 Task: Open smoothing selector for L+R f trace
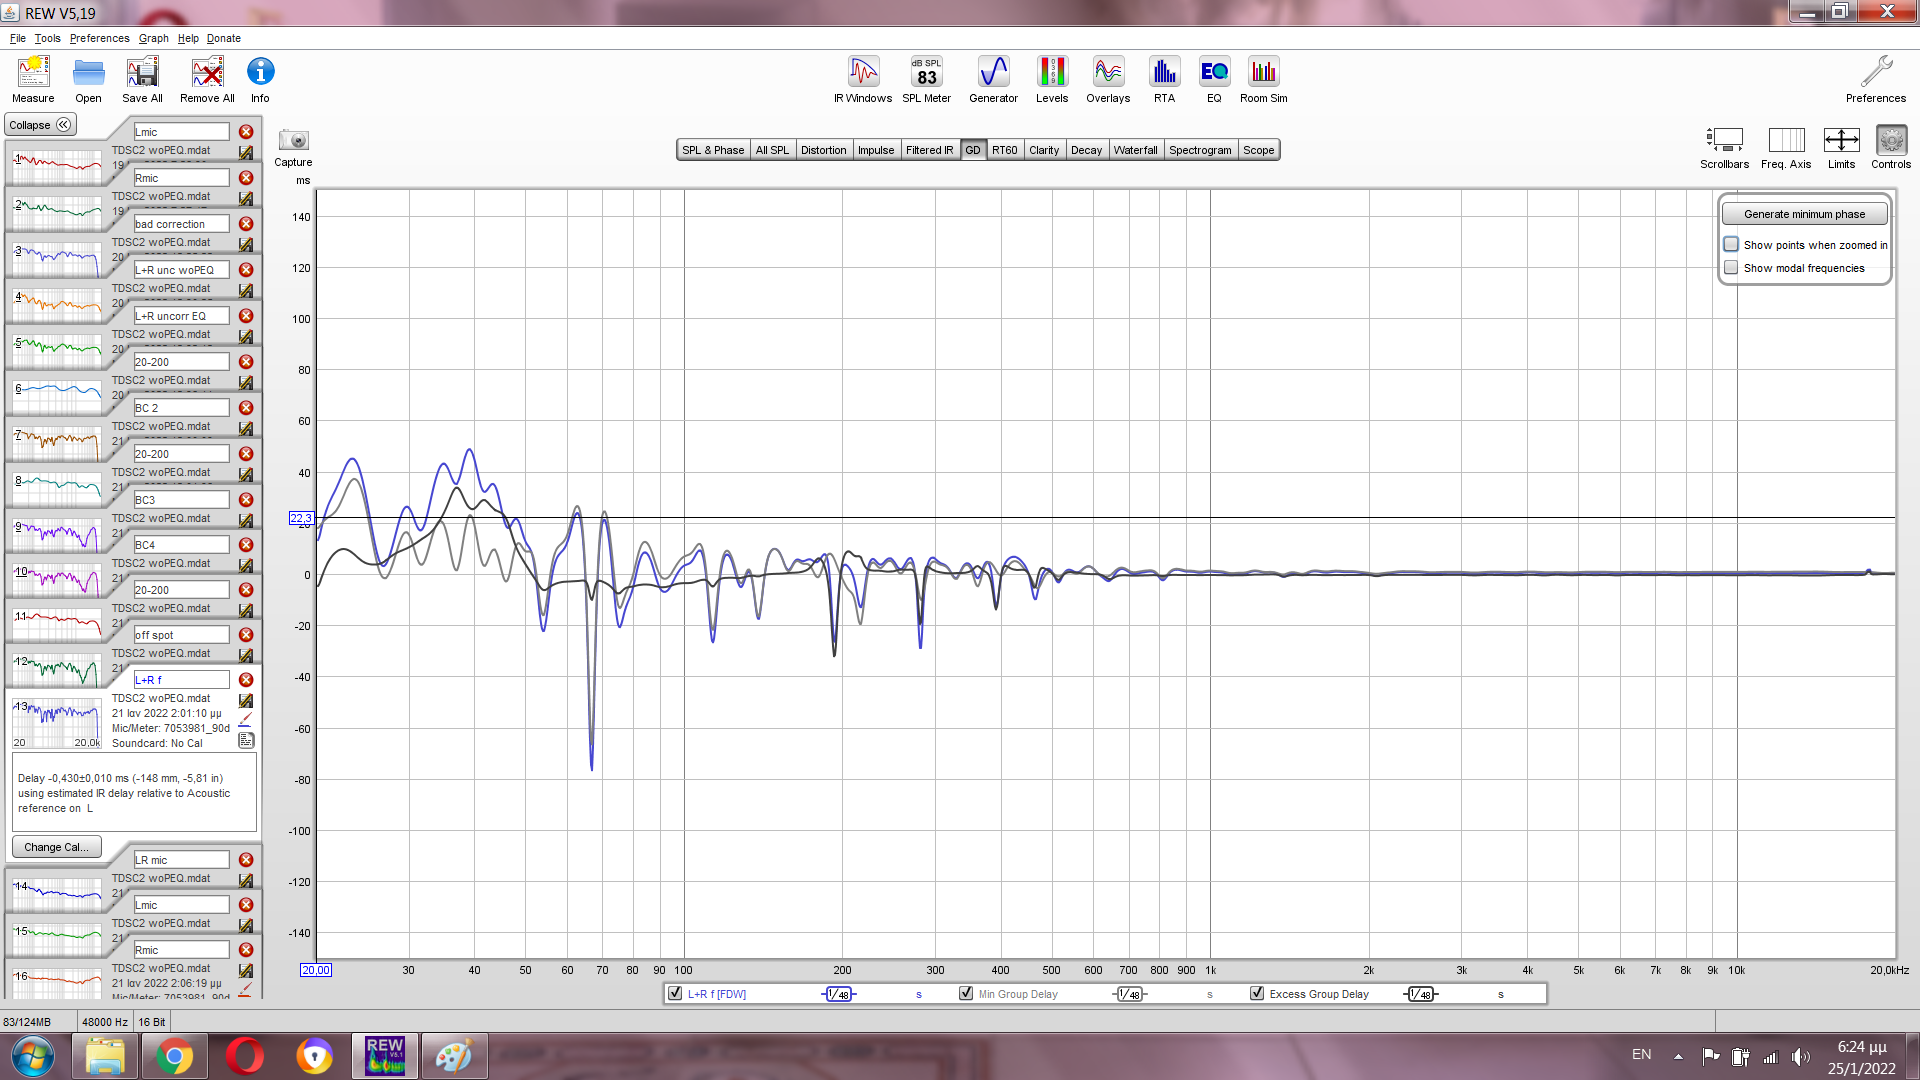(839, 994)
